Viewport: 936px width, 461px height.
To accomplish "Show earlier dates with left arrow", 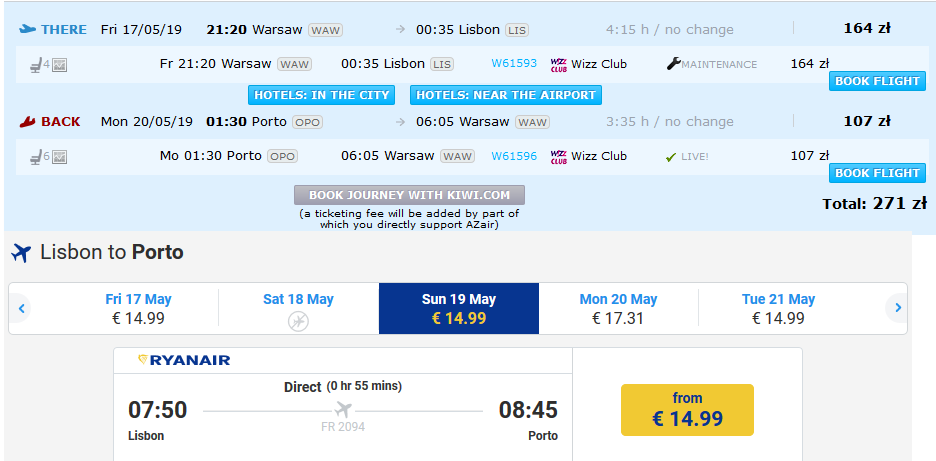I will point(21,309).
